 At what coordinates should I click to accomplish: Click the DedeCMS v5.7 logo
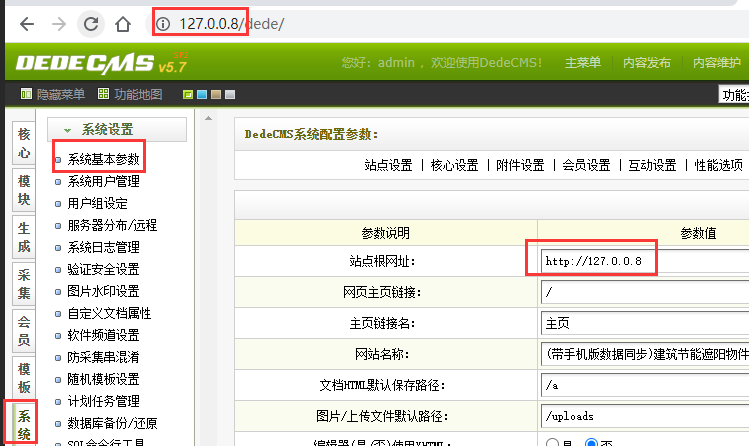pyautogui.click(x=100, y=64)
